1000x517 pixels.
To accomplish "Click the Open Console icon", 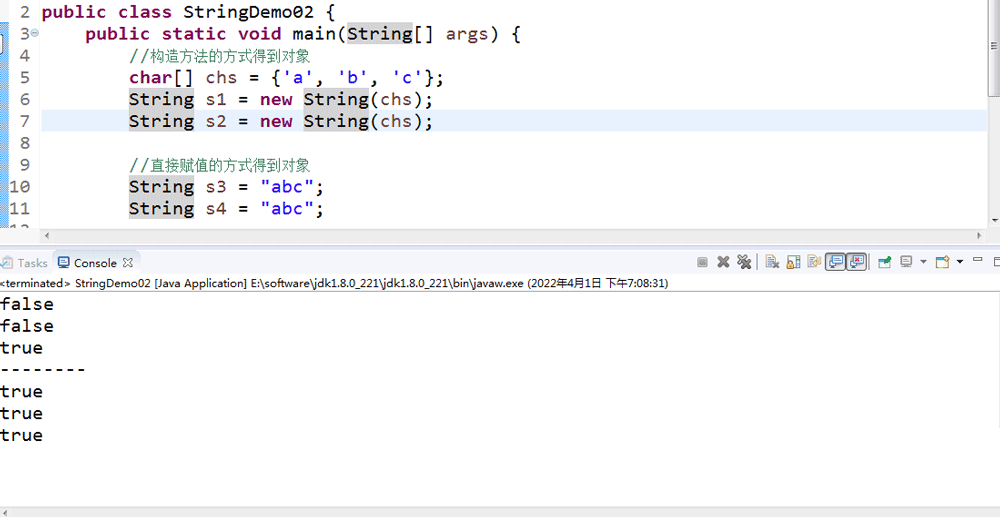I will pyautogui.click(x=943, y=261).
